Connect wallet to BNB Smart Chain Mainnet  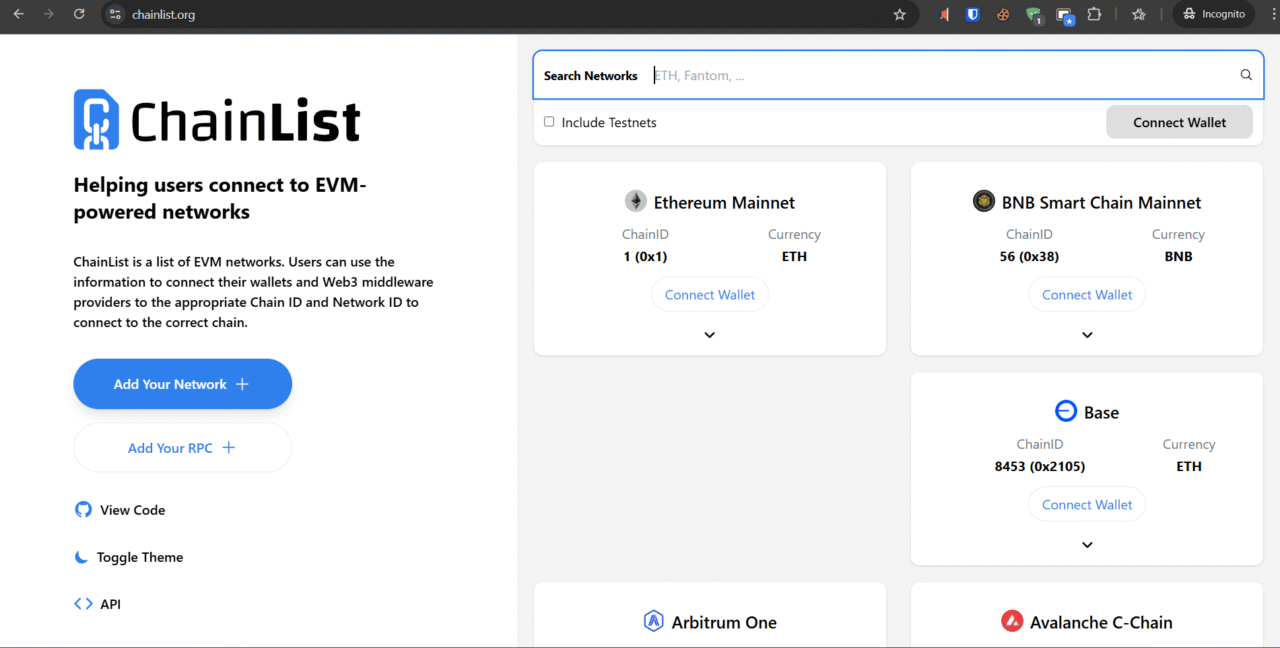tap(1087, 295)
